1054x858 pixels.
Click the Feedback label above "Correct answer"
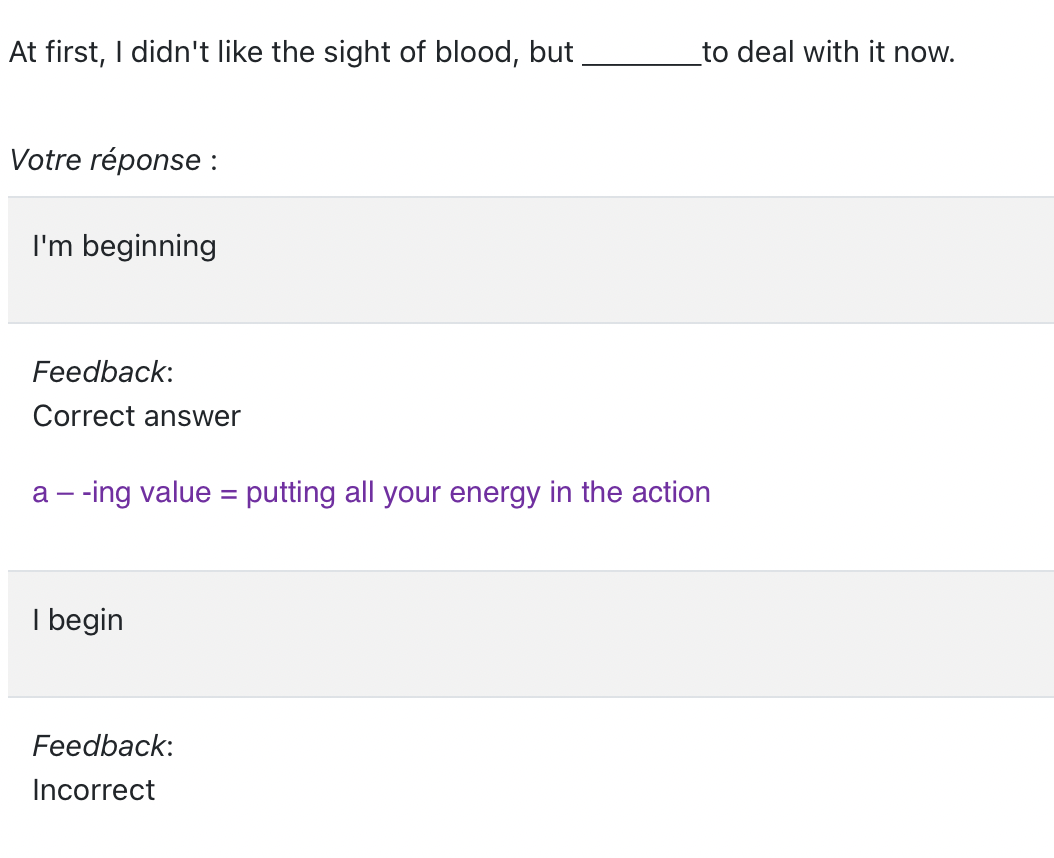(102, 372)
